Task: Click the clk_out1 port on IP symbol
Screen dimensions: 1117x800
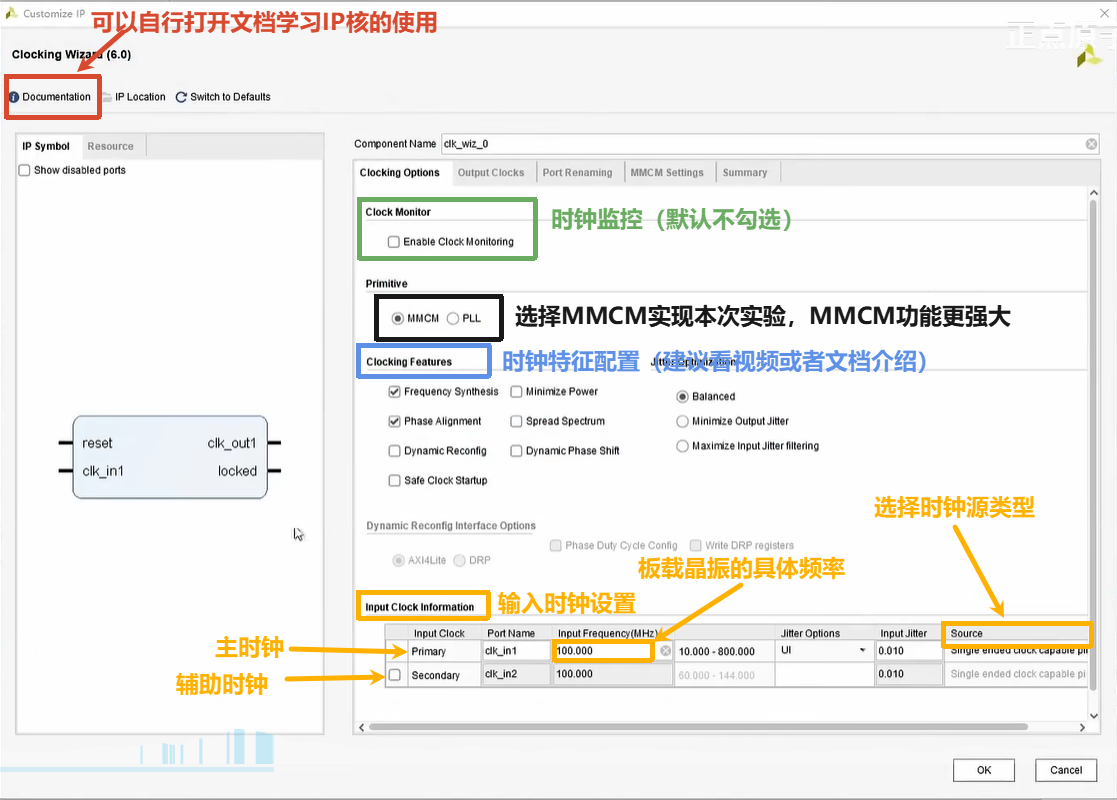Action: 232,443
